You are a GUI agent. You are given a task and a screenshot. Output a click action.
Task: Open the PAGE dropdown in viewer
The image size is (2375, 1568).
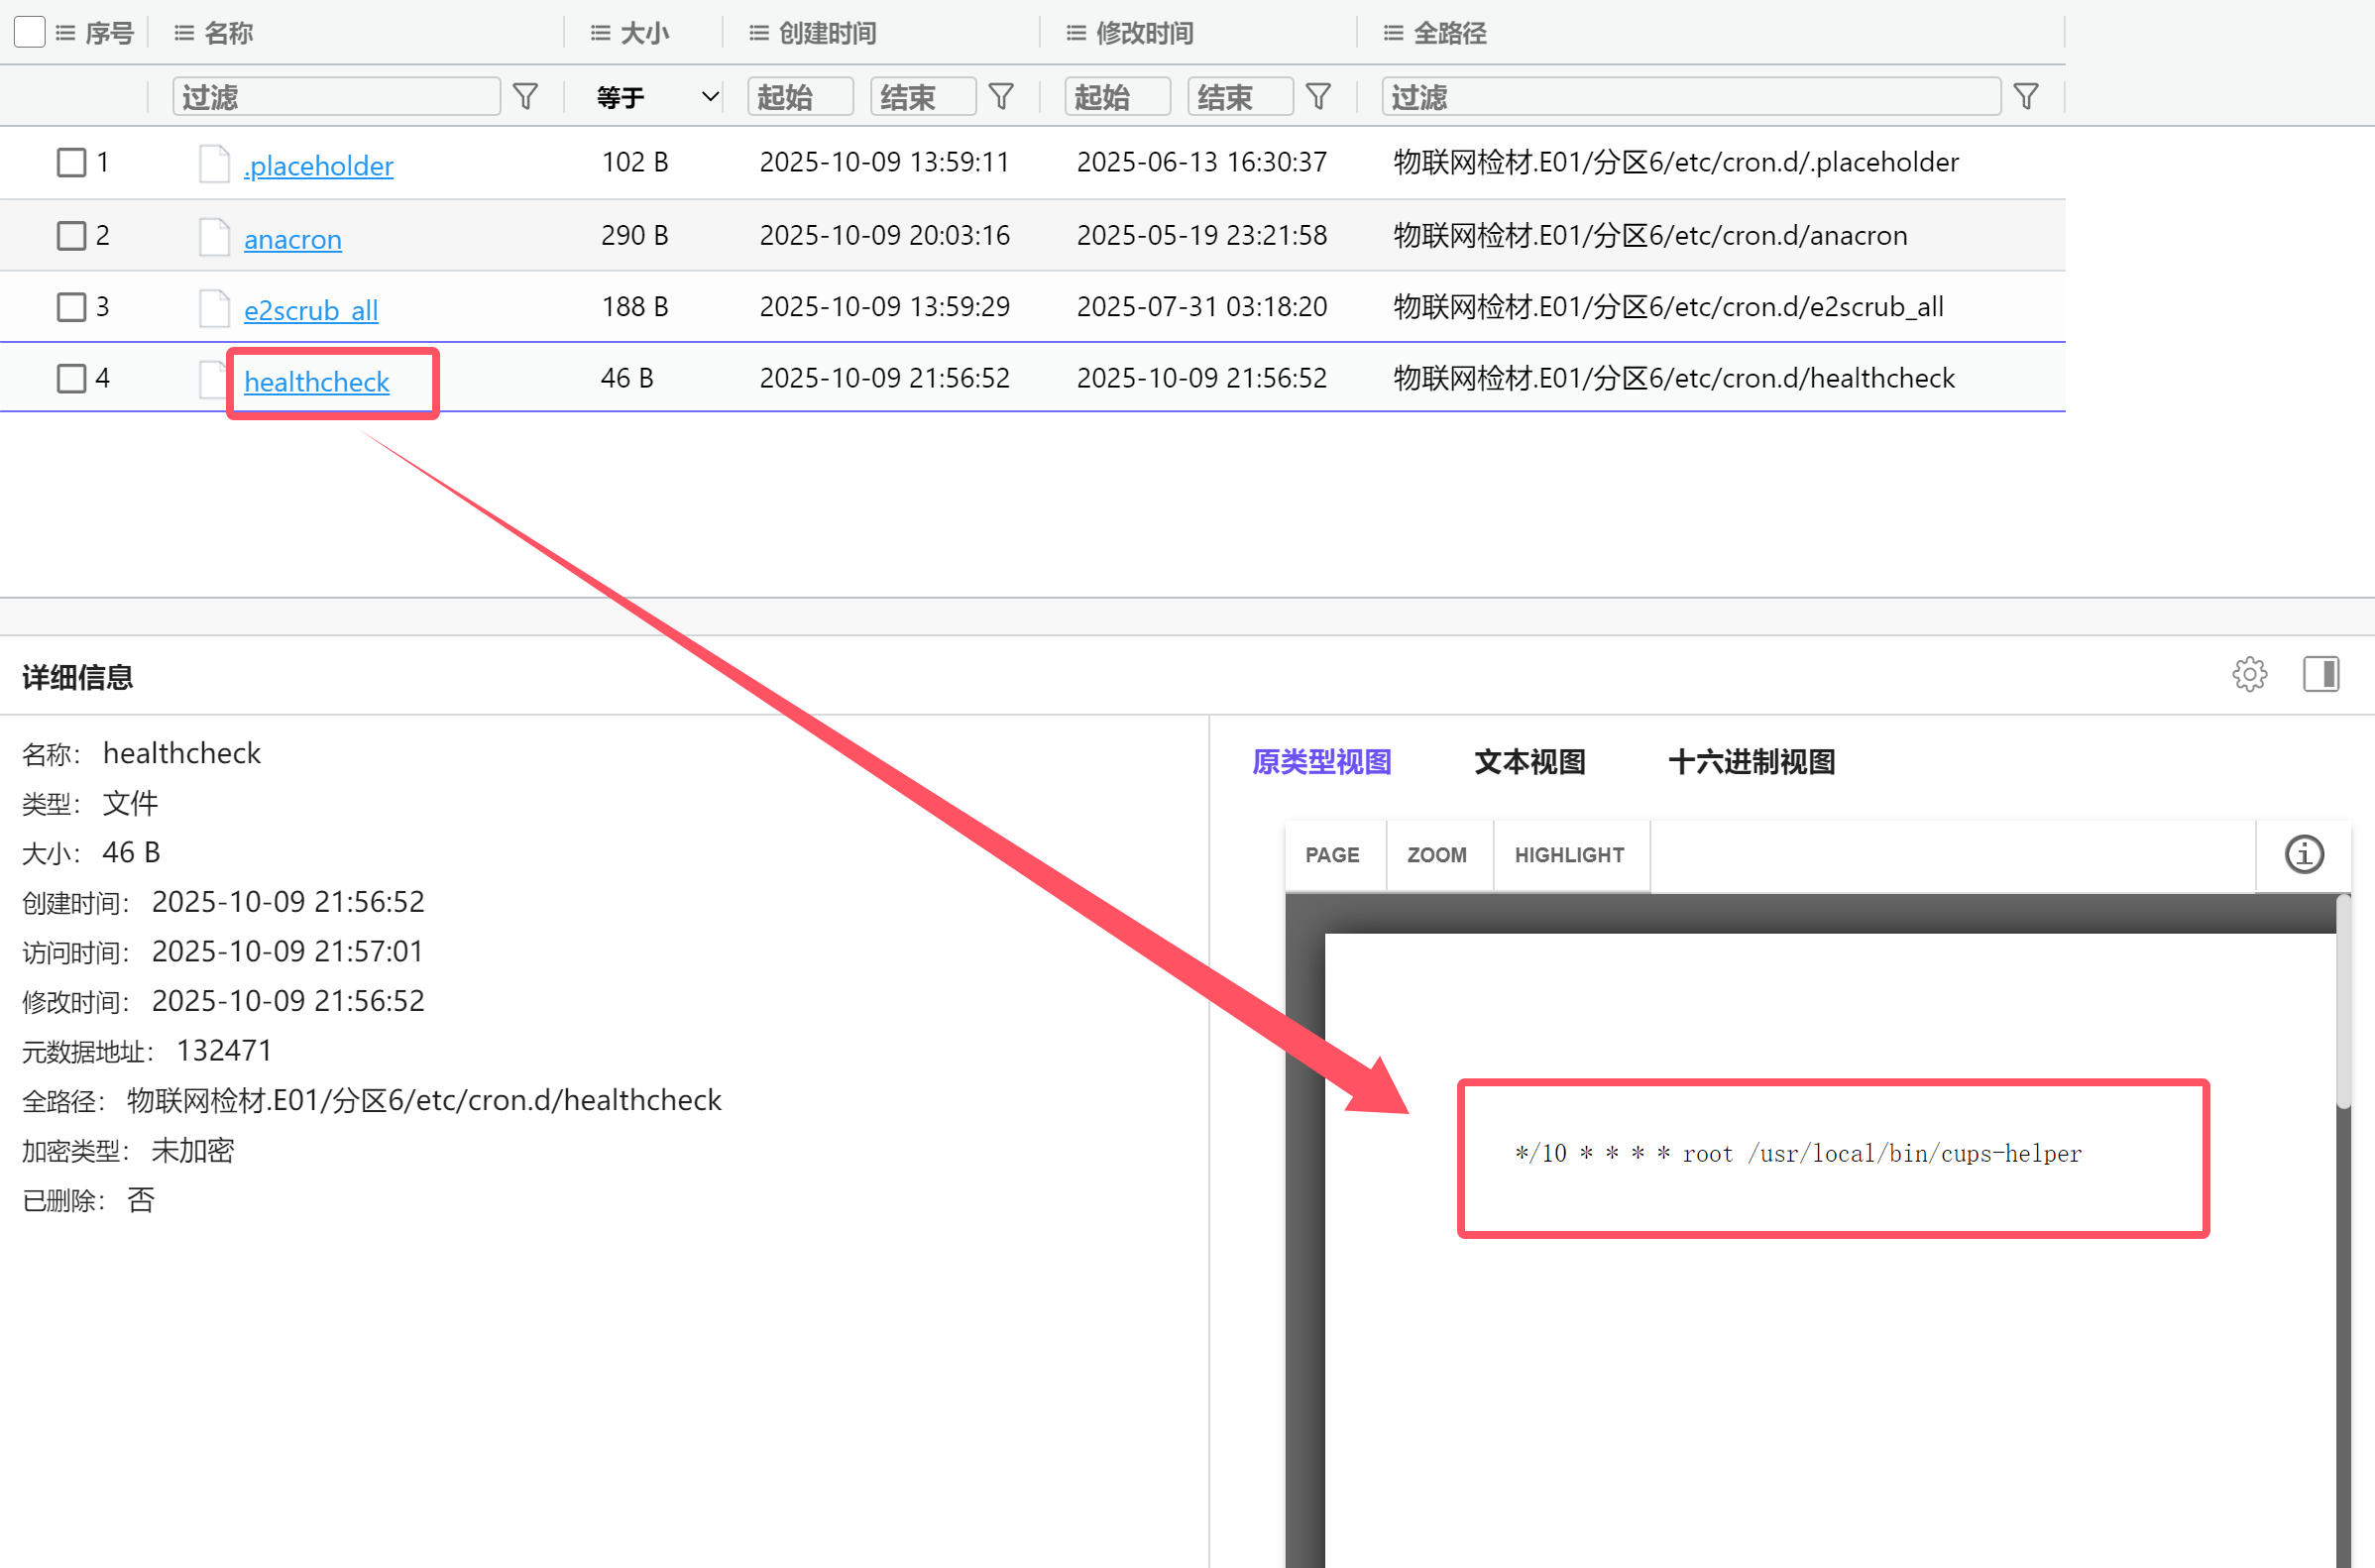(1332, 855)
